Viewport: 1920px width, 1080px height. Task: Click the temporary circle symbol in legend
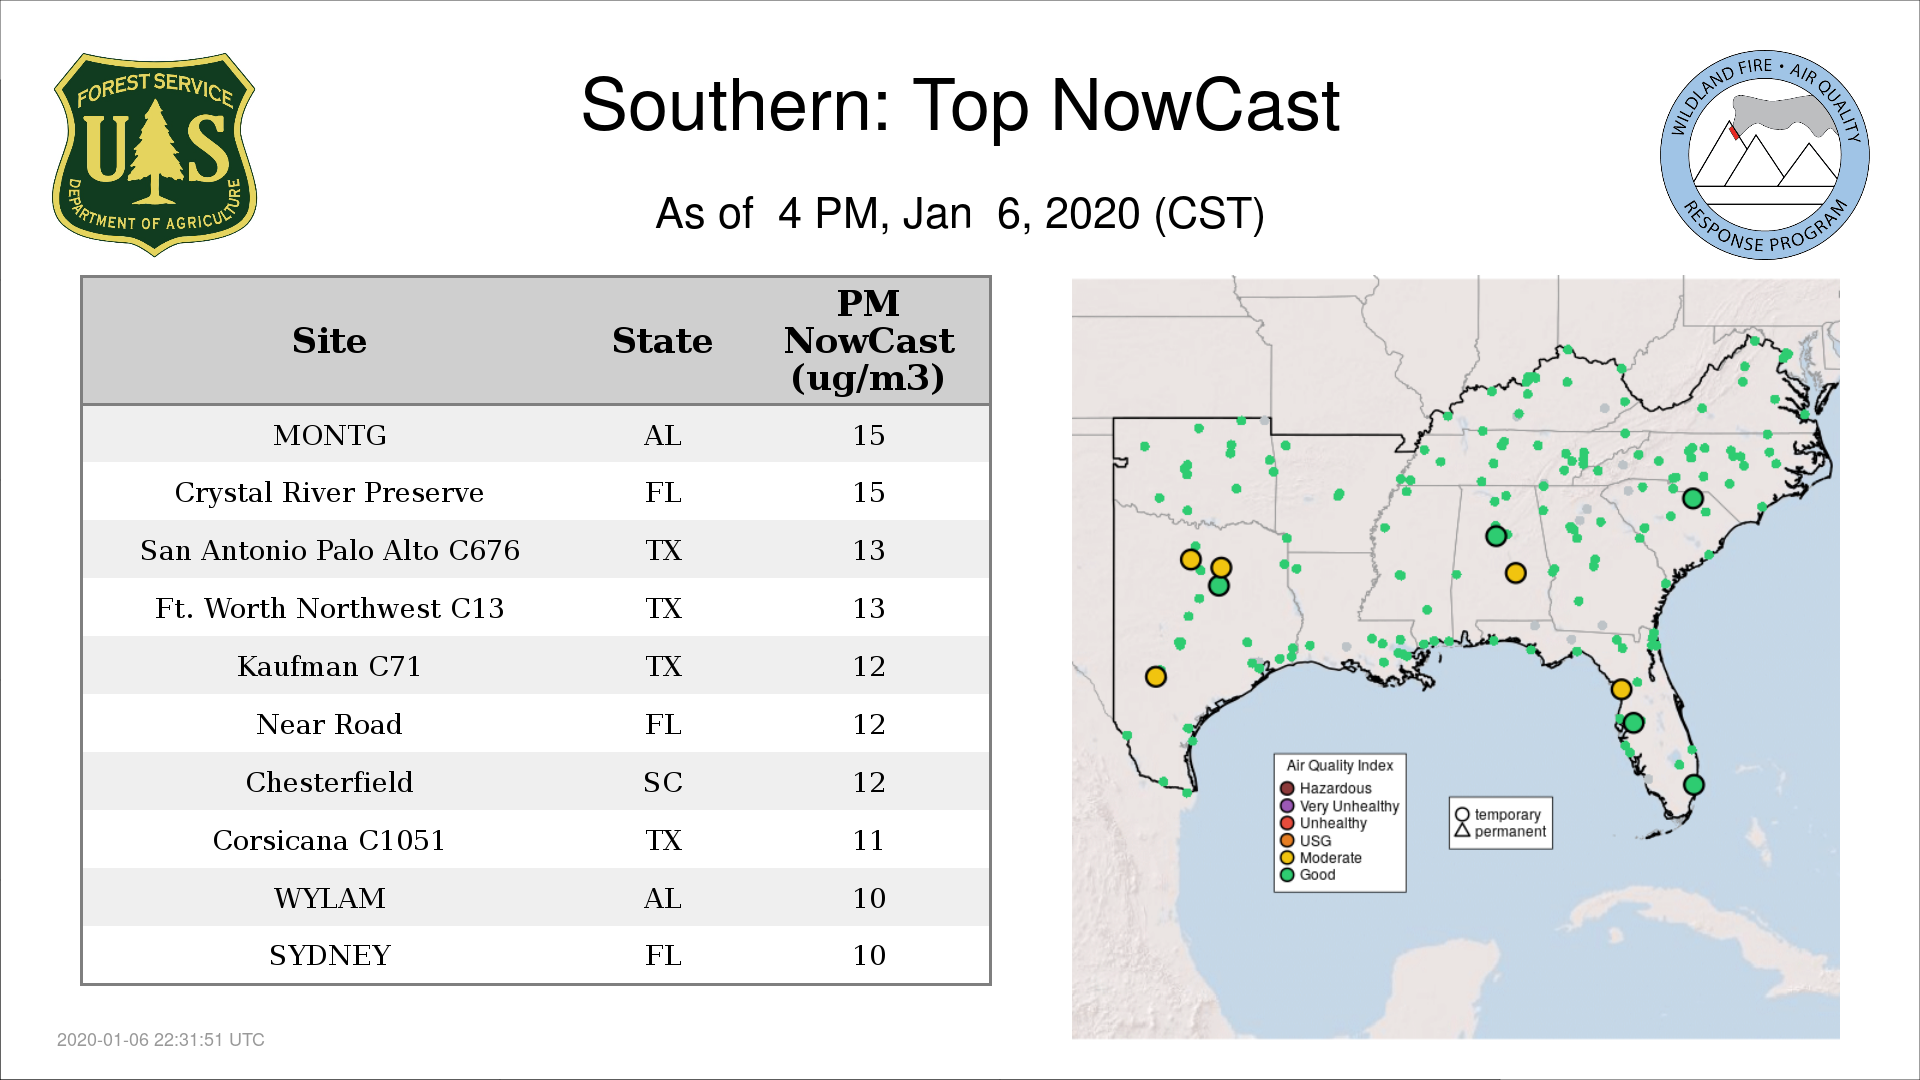point(1462,815)
